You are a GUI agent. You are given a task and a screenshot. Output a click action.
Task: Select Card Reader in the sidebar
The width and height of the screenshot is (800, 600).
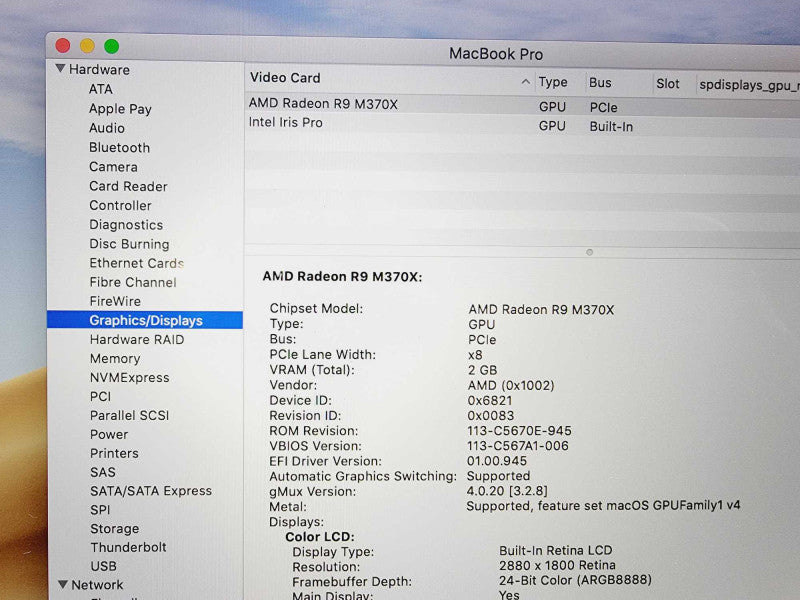coord(128,186)
